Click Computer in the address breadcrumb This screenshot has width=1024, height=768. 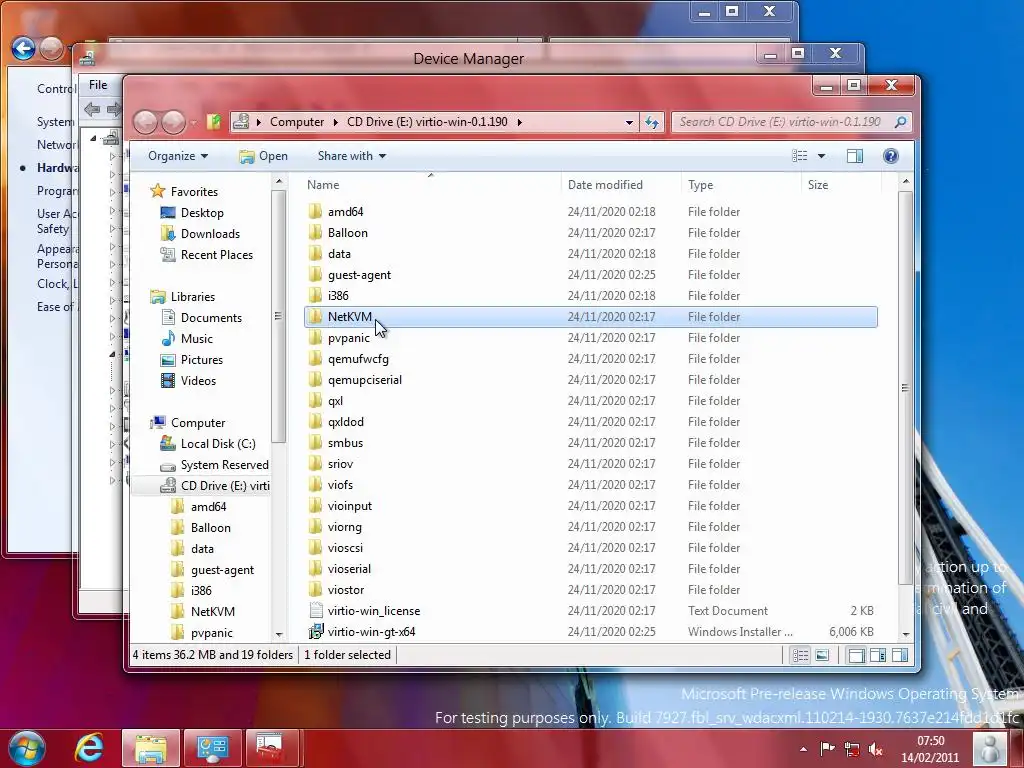(296, 122)
